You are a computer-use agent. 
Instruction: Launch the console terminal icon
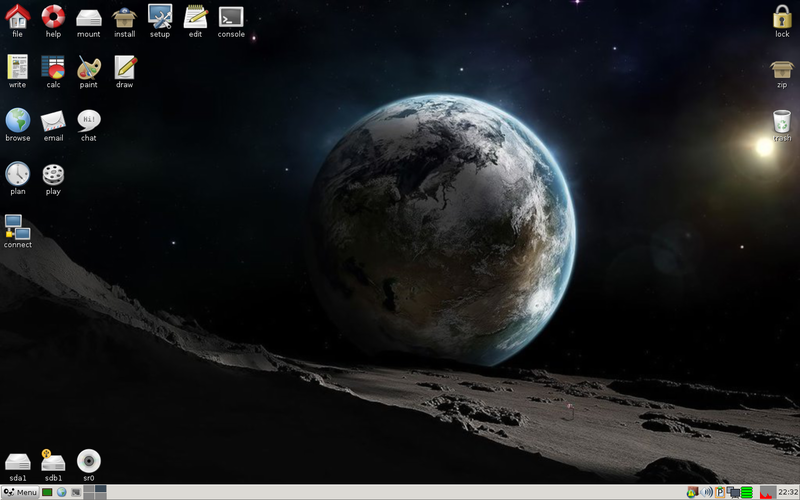[x=231, y=21]
